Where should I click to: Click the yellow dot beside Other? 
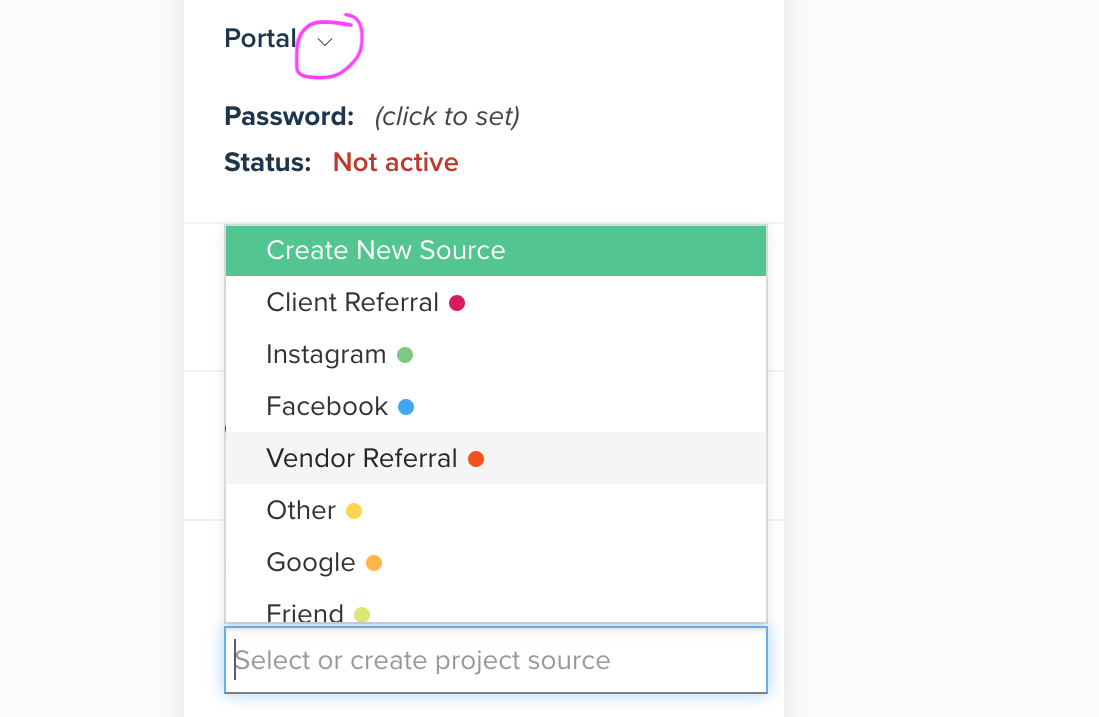pyautogui.click(x=354, y=510)
